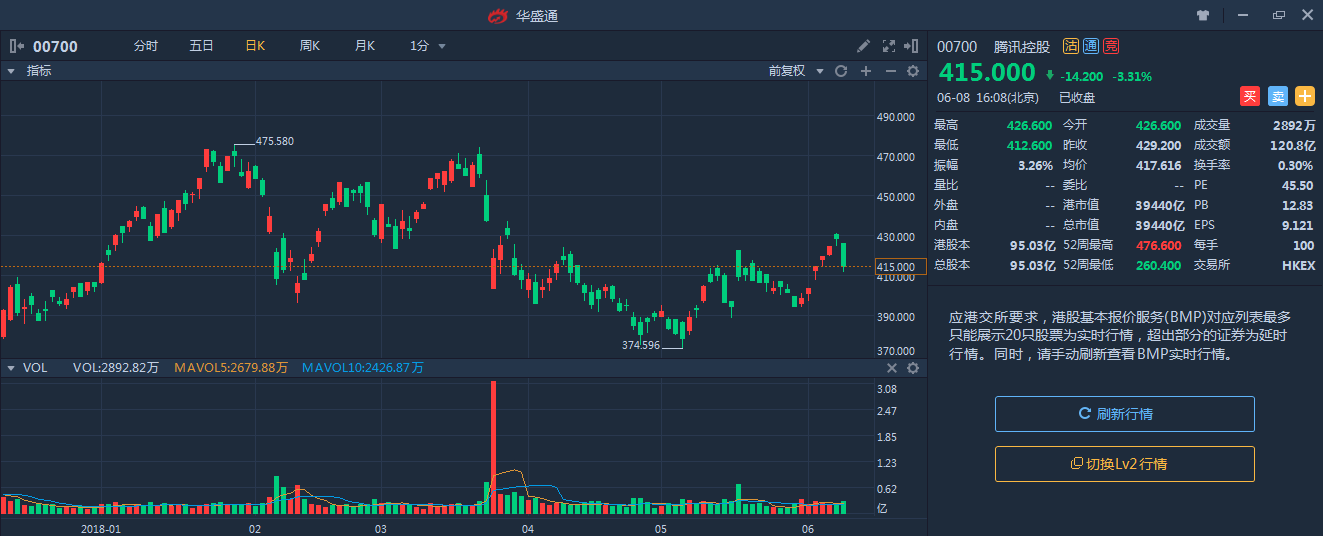Toggle the left panel collapse icon
The image size is (1323, 536).
17,46
